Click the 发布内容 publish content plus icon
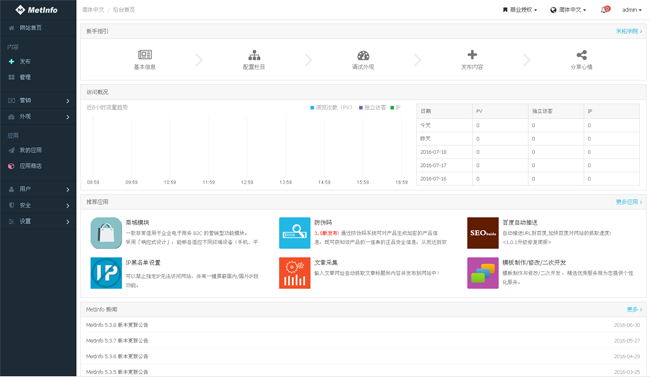This screenshot has height=377, width=650. pos(472,54)
